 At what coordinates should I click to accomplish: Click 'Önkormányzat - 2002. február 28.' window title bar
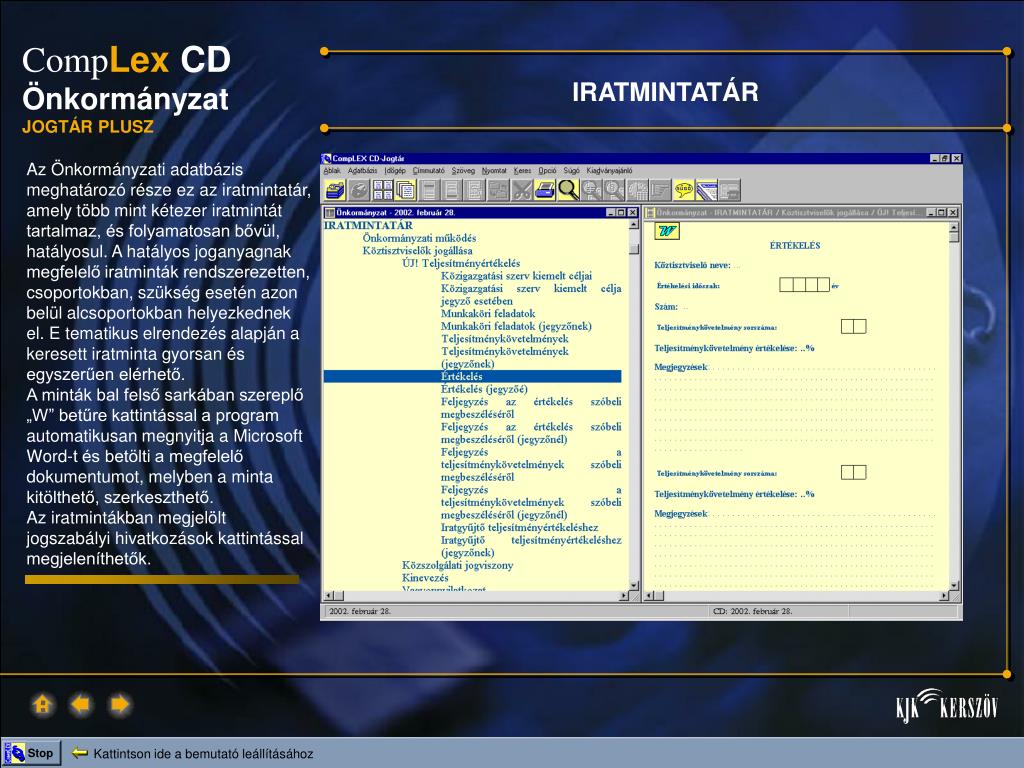(481, 212)
